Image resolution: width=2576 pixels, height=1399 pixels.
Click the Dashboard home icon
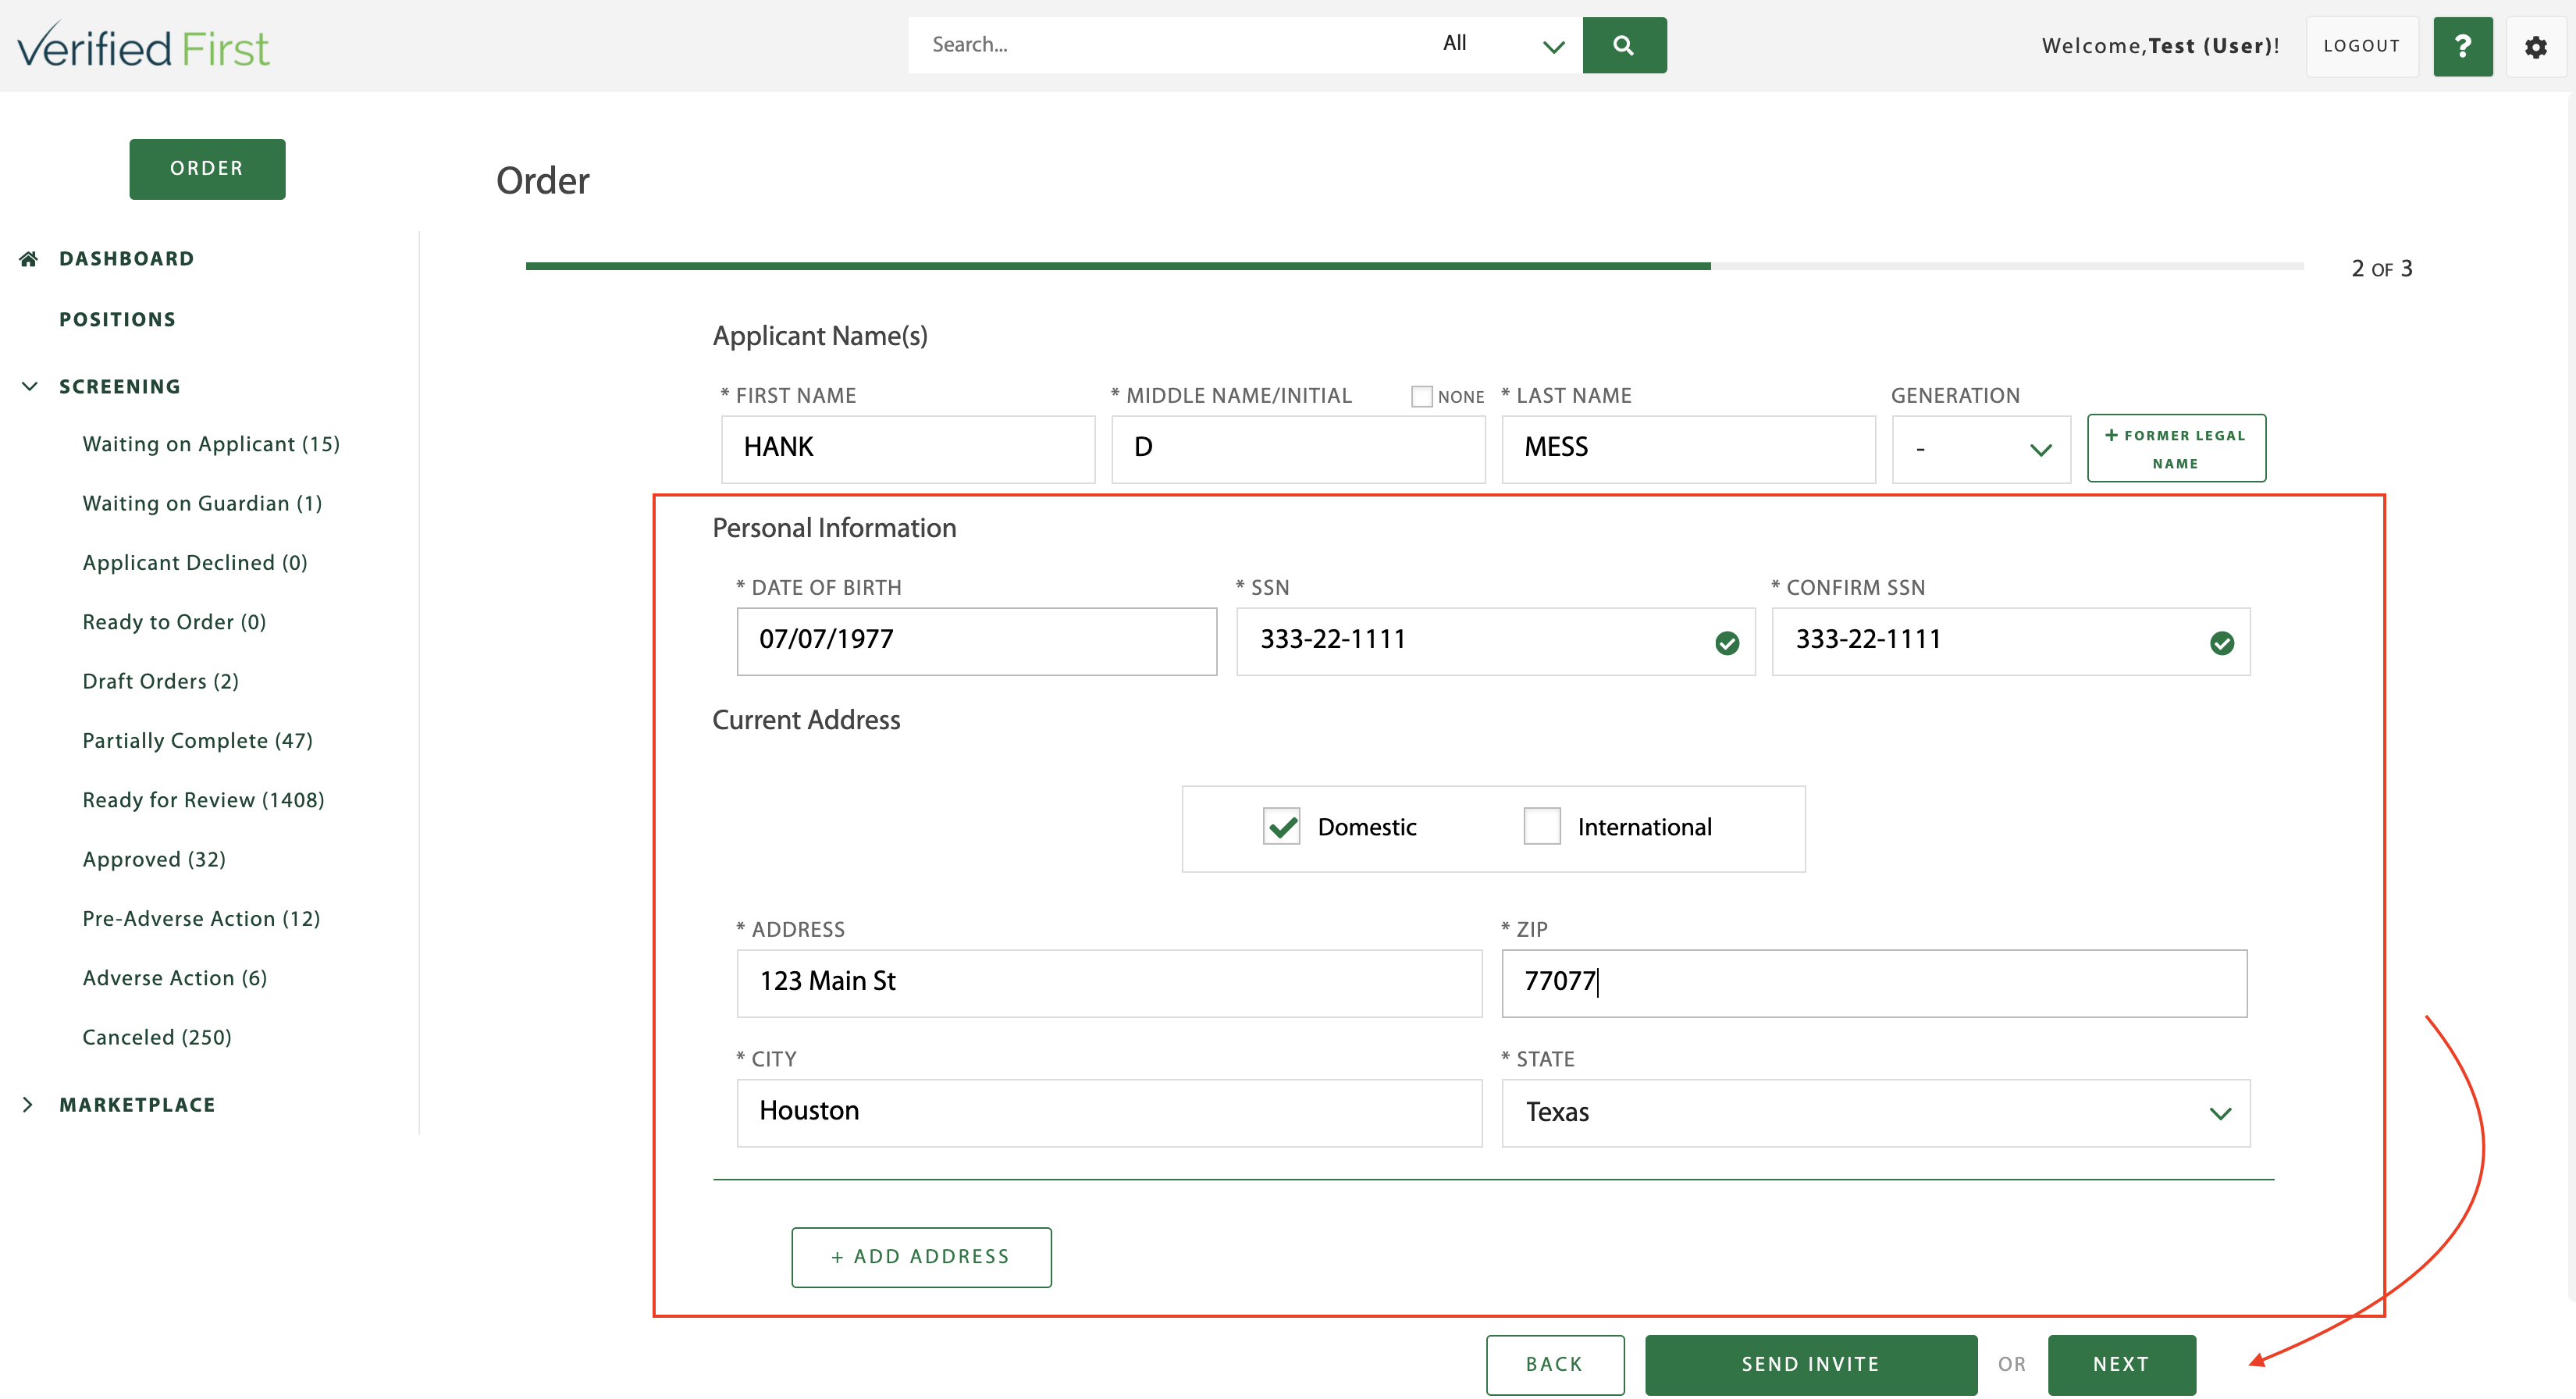28,259
